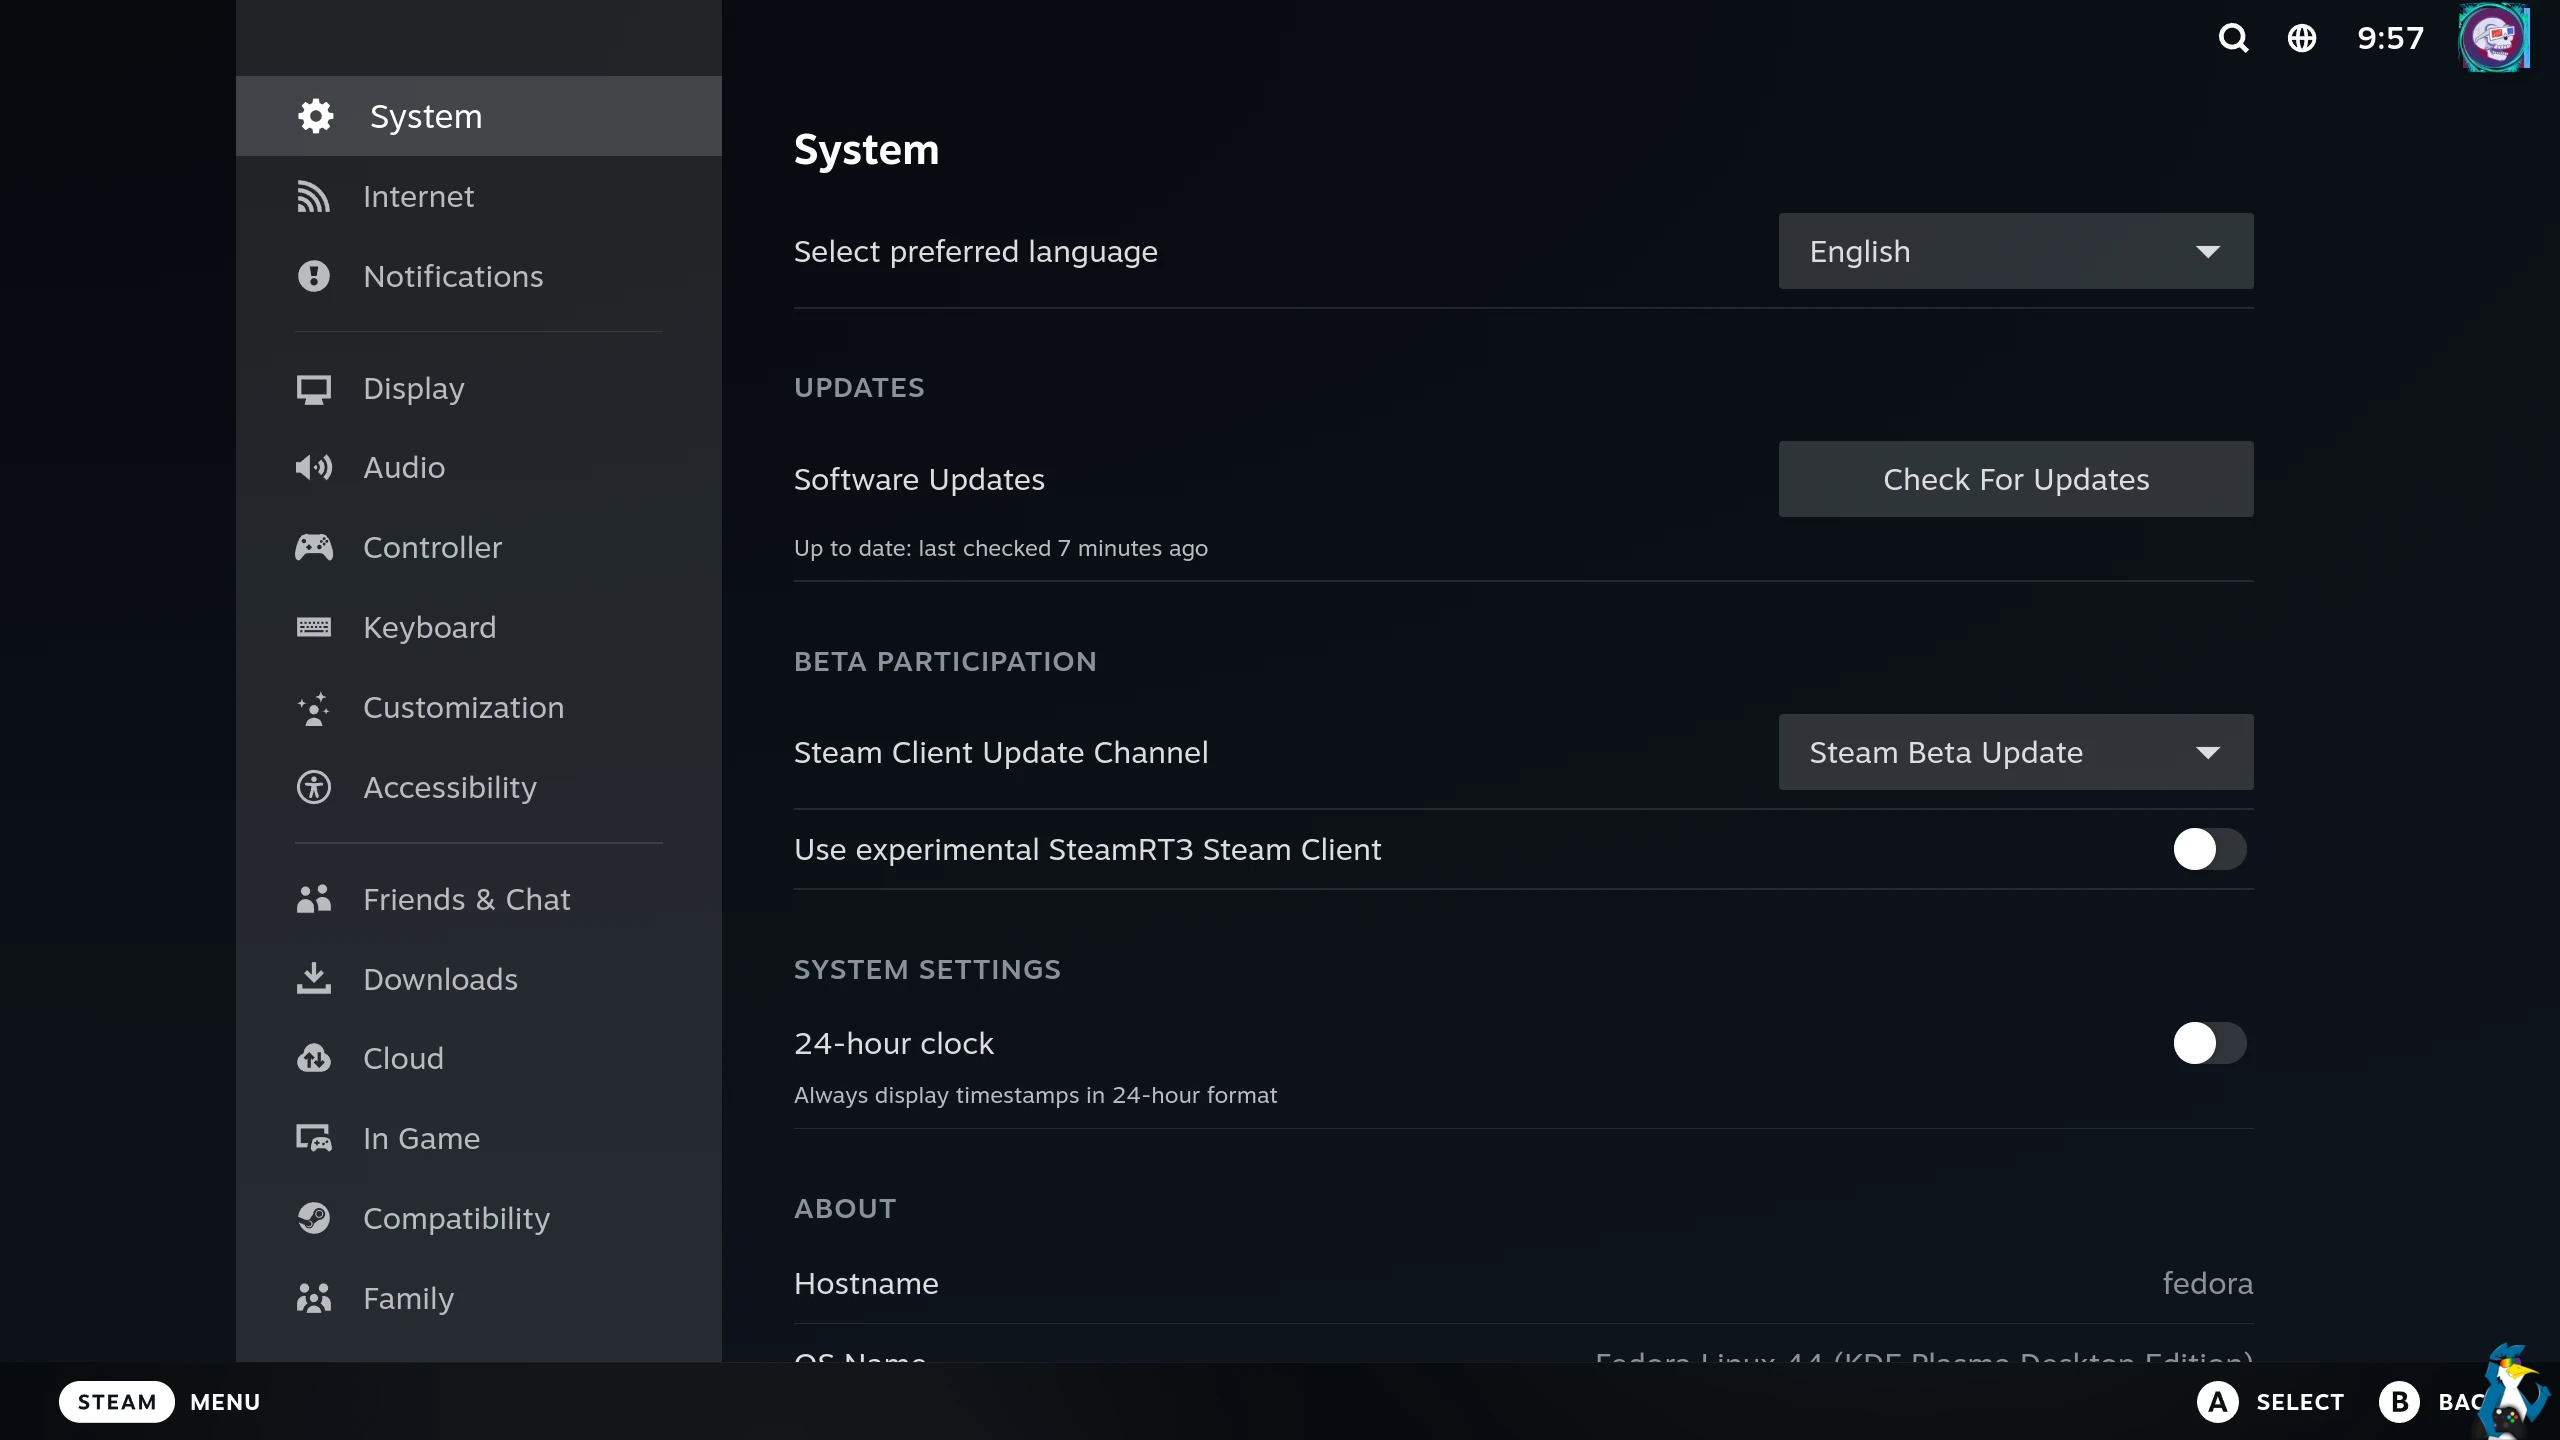
Task: Select the System tab label
Action: [426, 117]
